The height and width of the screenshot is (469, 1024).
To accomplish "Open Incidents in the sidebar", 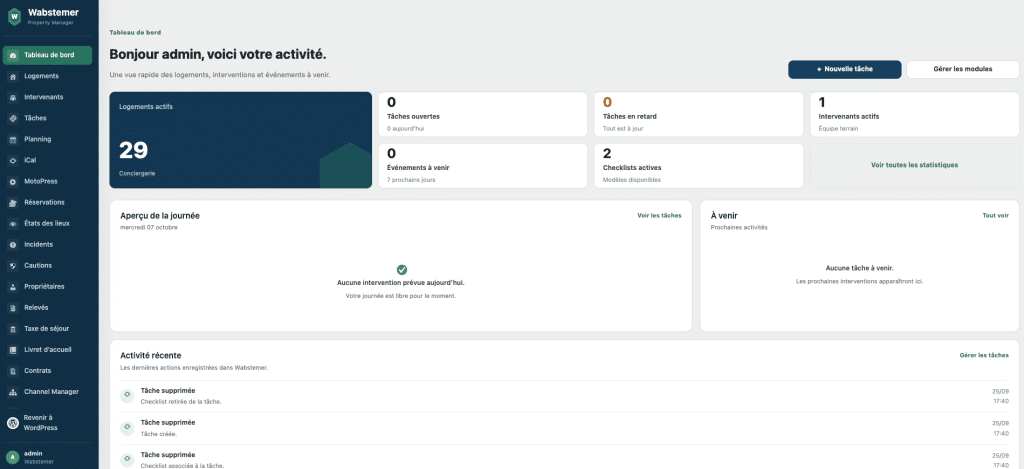I will (47, 244).
